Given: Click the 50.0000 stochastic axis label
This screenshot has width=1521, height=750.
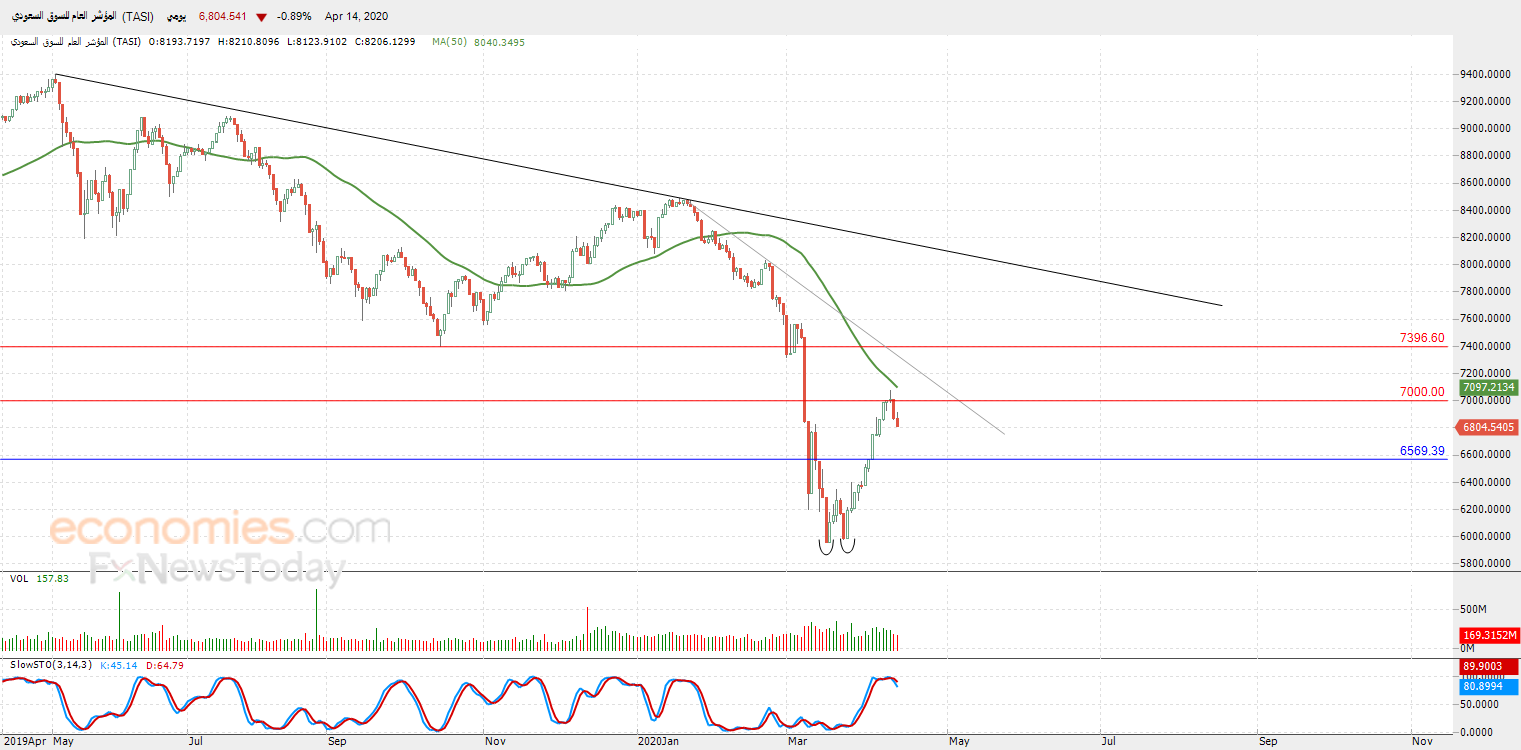Looking at the screenshot, I should pos(1480,705).
